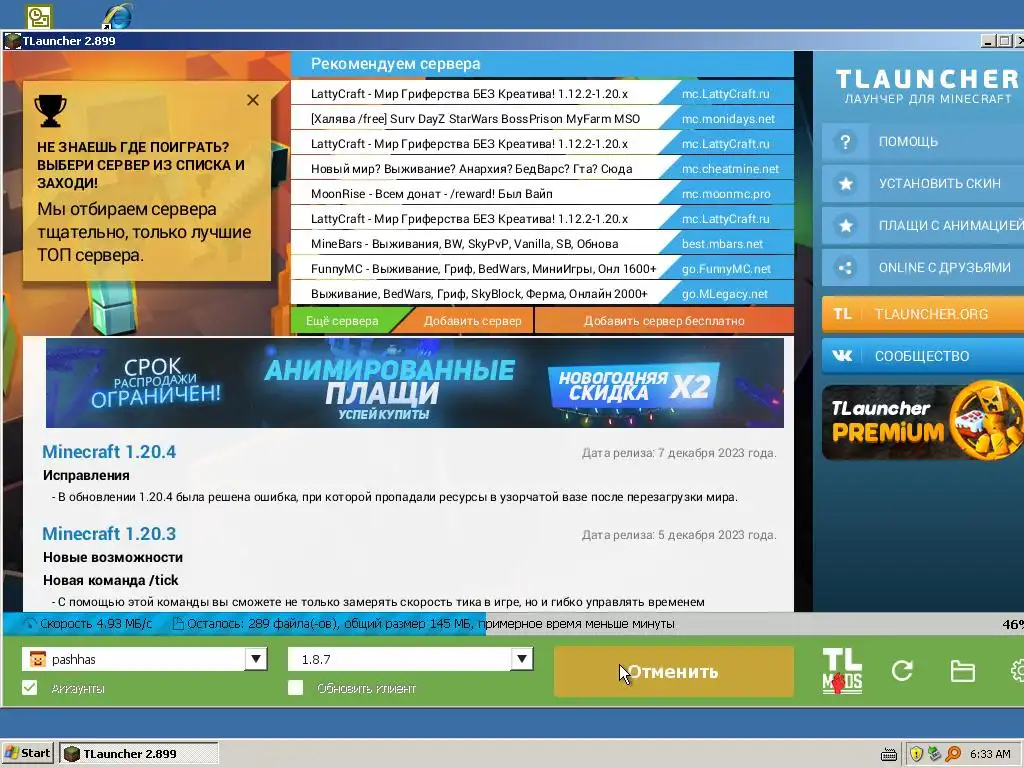
Task: Click TLauncher 2.899 taskbar button
Action: pos(139,754)
